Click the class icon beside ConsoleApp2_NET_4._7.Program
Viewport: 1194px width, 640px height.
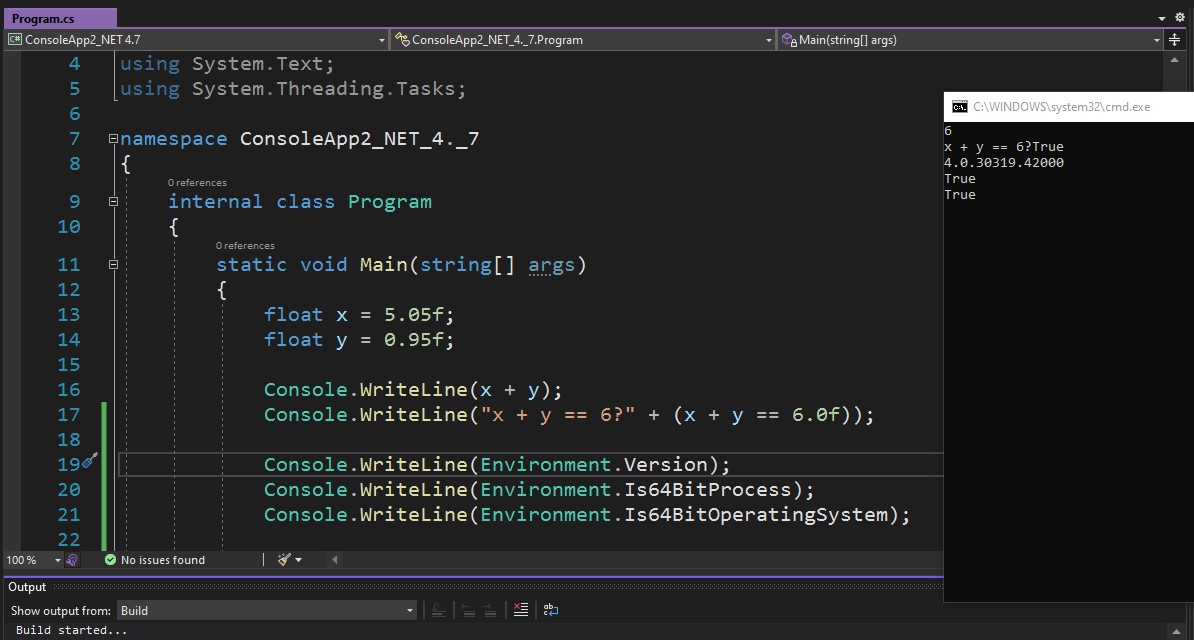403,40
